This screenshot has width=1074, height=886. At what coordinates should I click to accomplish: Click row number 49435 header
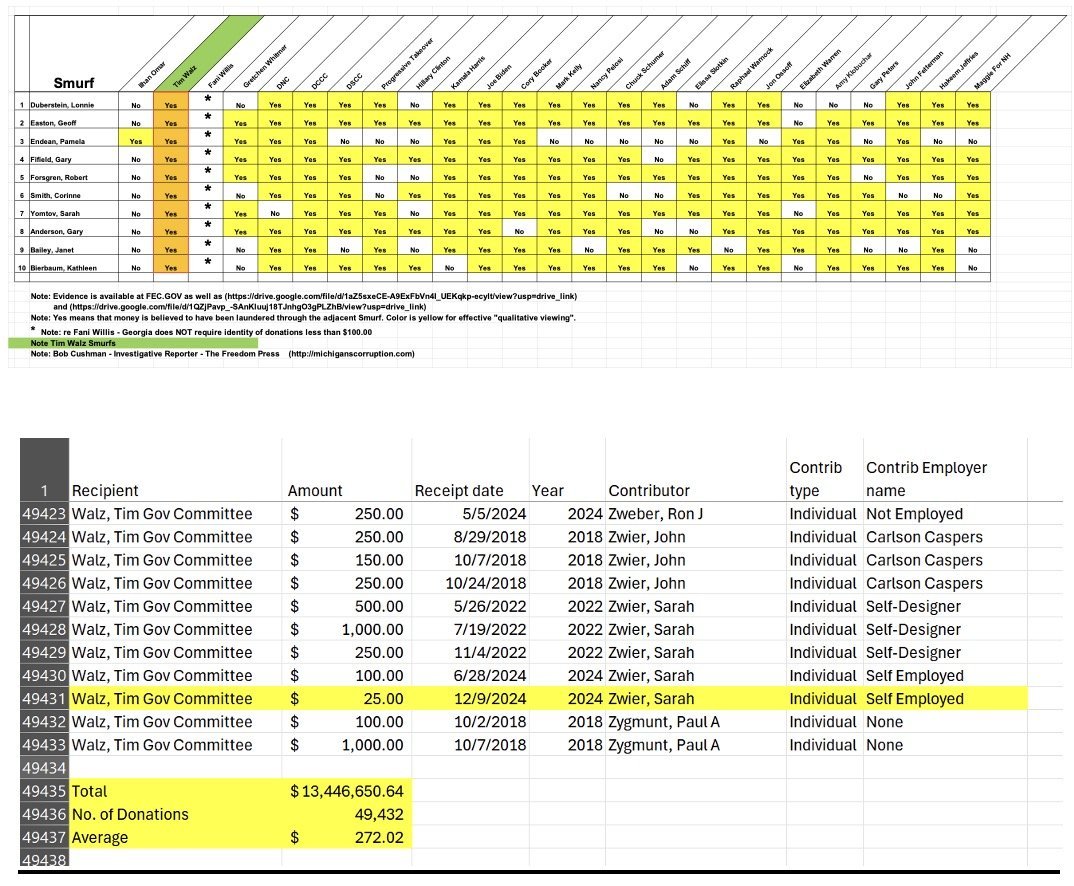(43, 791)
